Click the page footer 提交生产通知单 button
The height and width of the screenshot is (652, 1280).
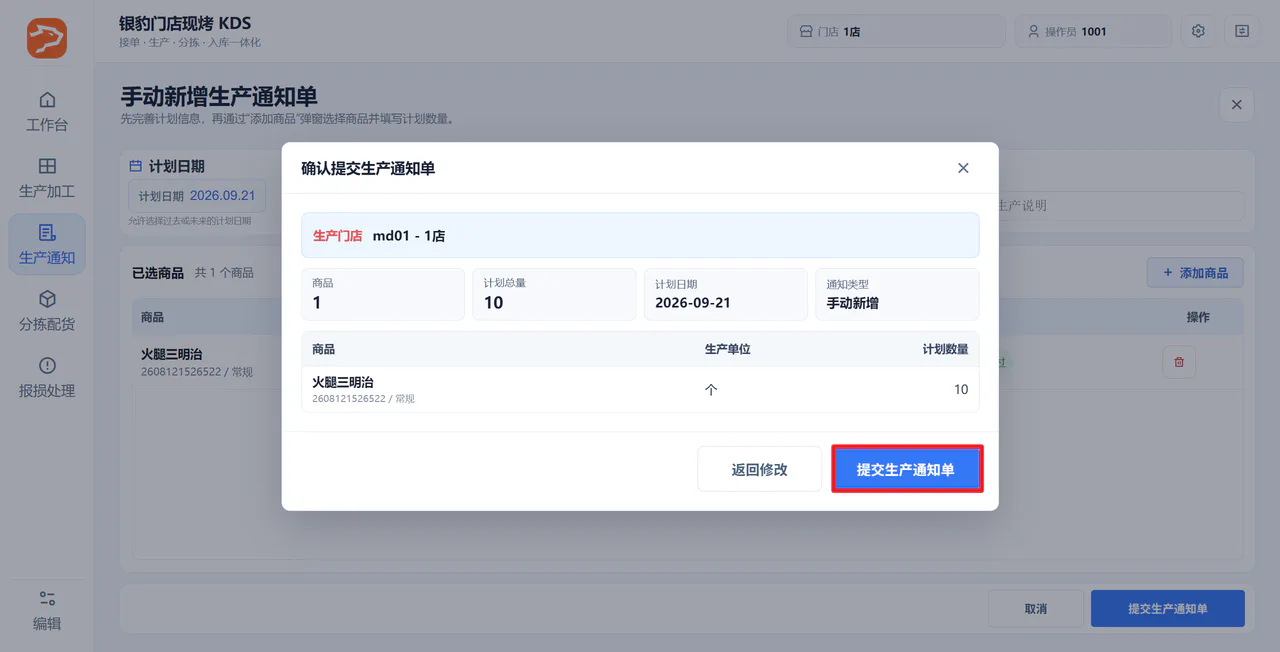point(1168,608)
